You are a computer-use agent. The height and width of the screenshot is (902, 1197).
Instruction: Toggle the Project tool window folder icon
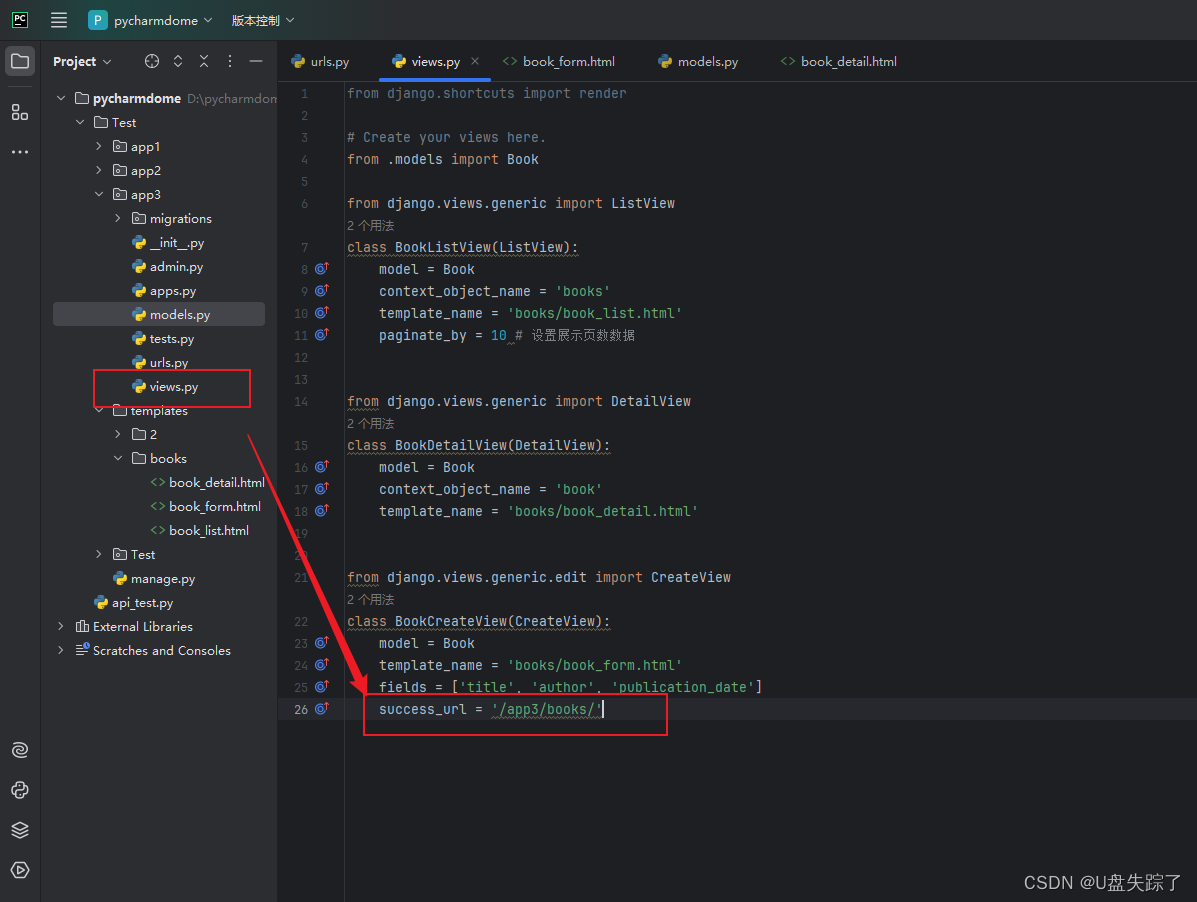(x=20, y=60)
